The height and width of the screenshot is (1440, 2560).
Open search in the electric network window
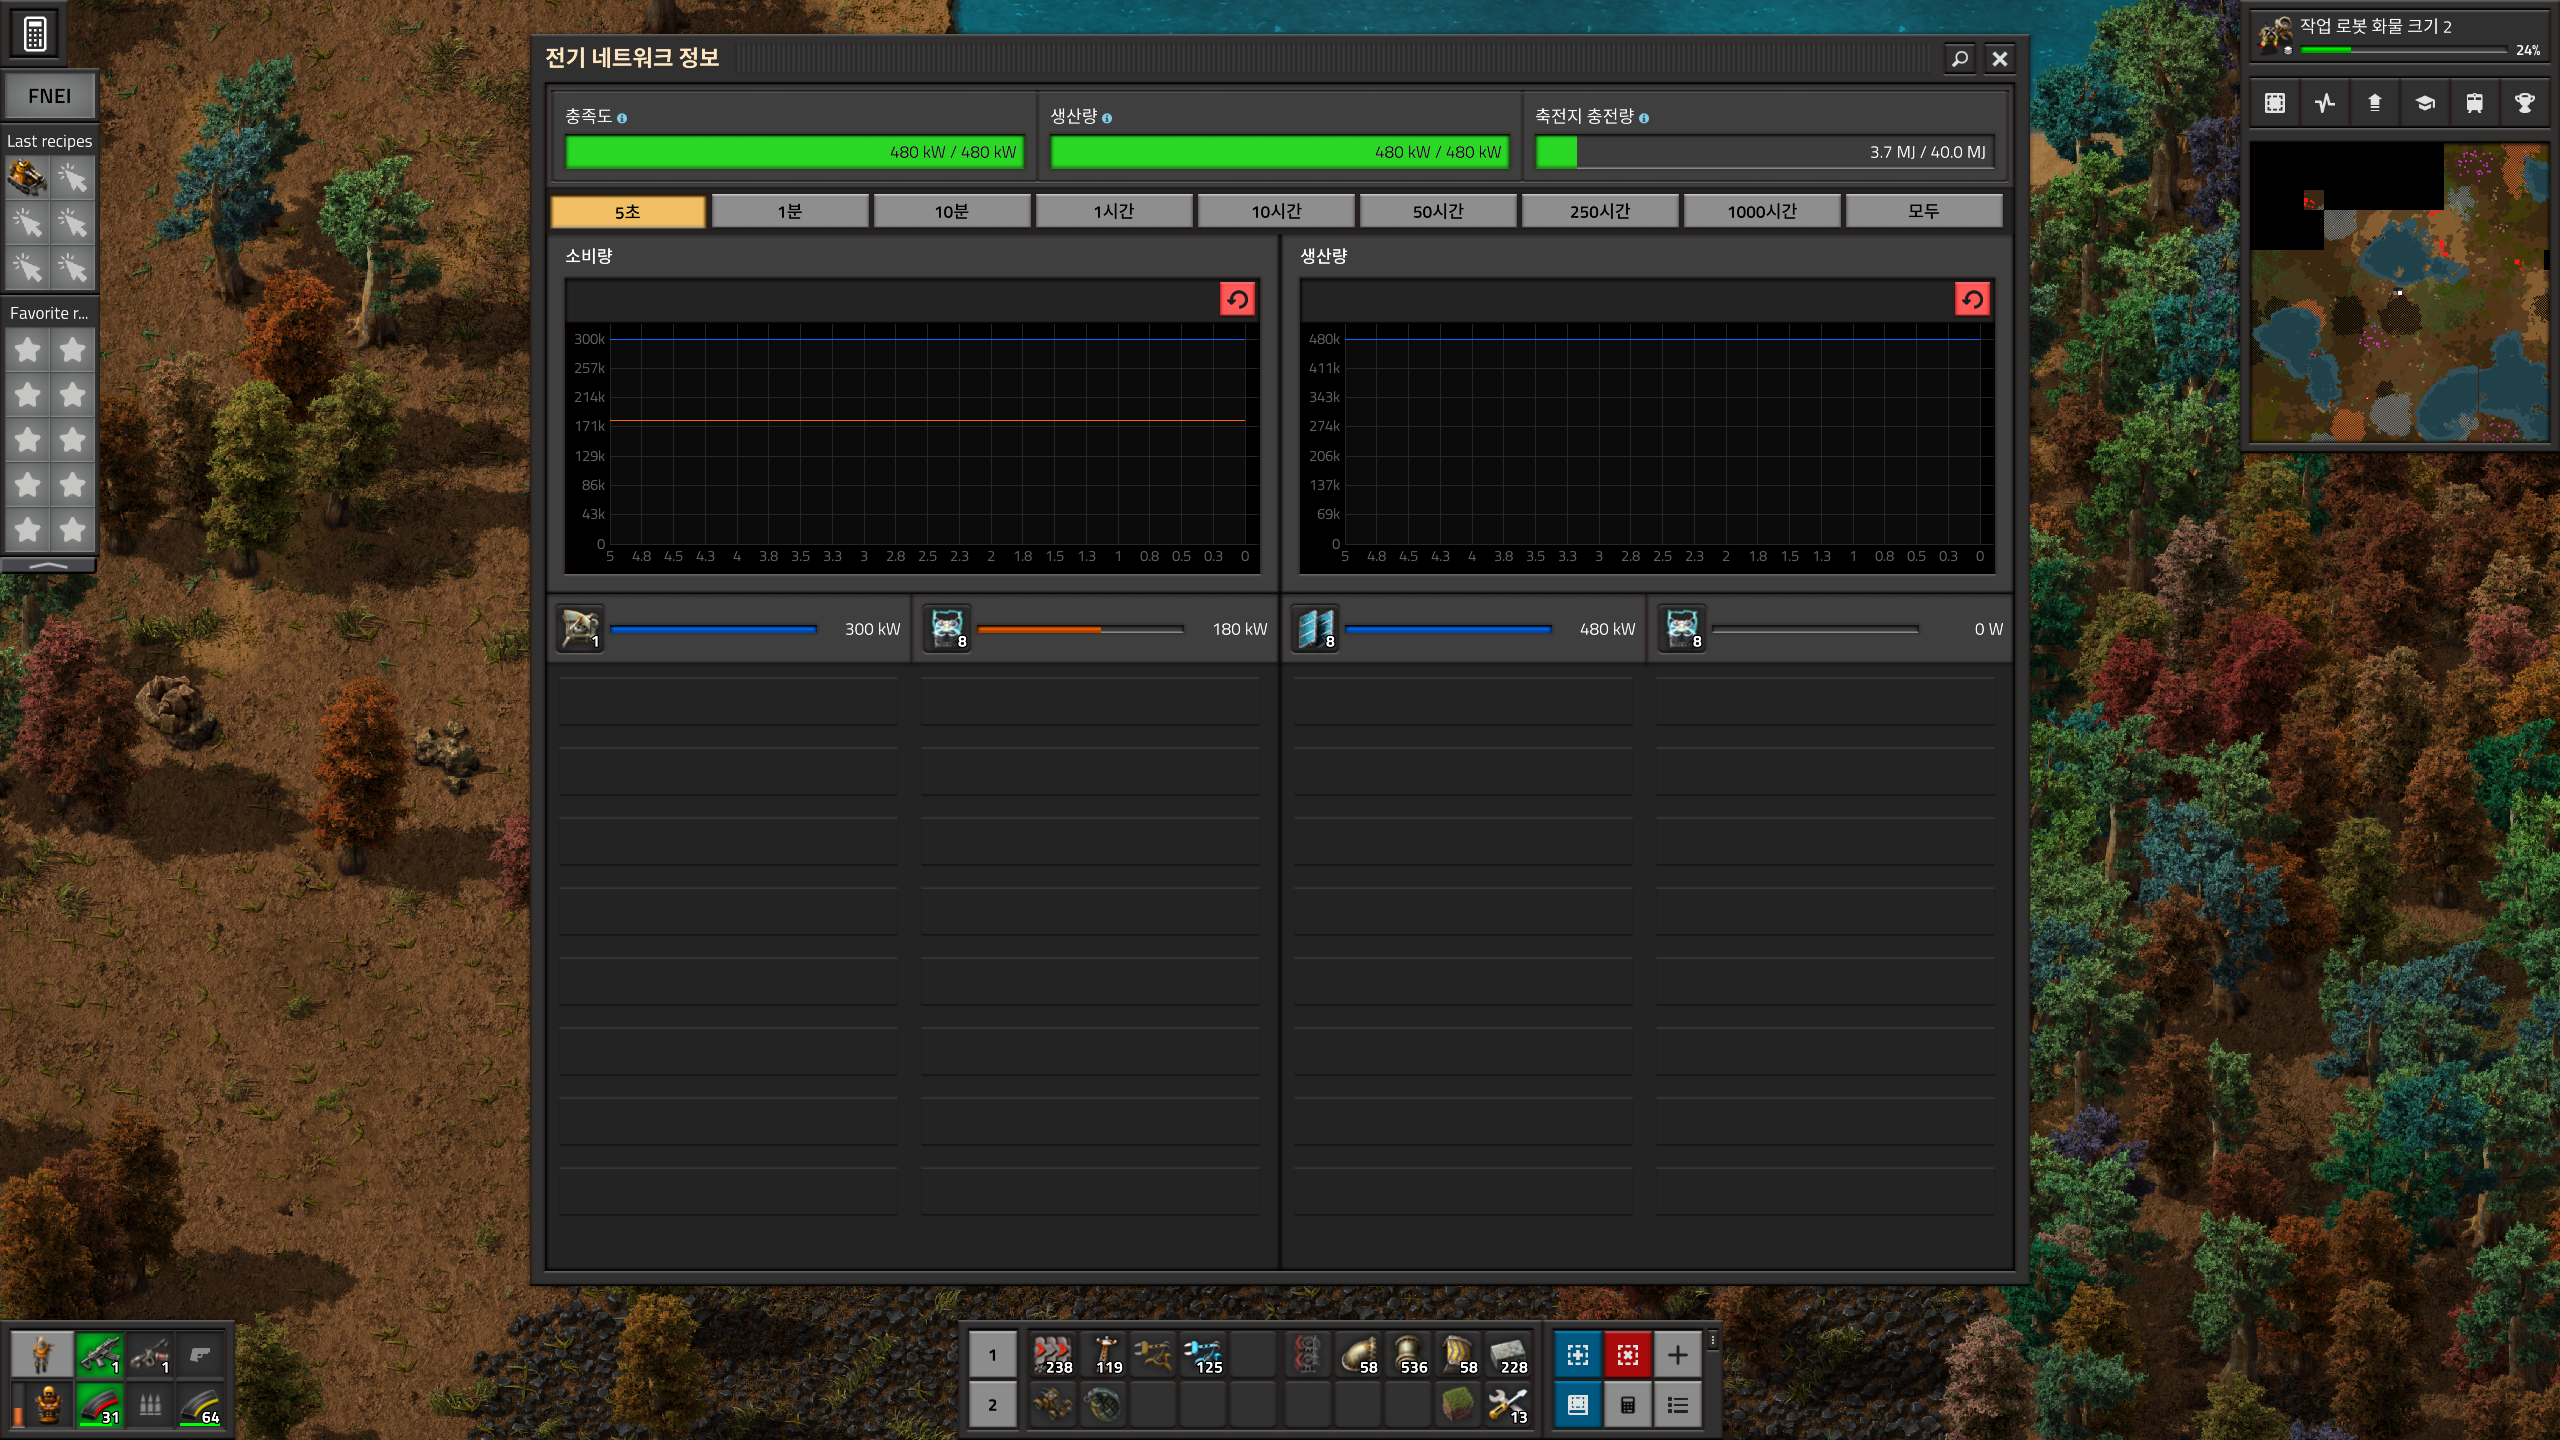[x=1959, y=59]
